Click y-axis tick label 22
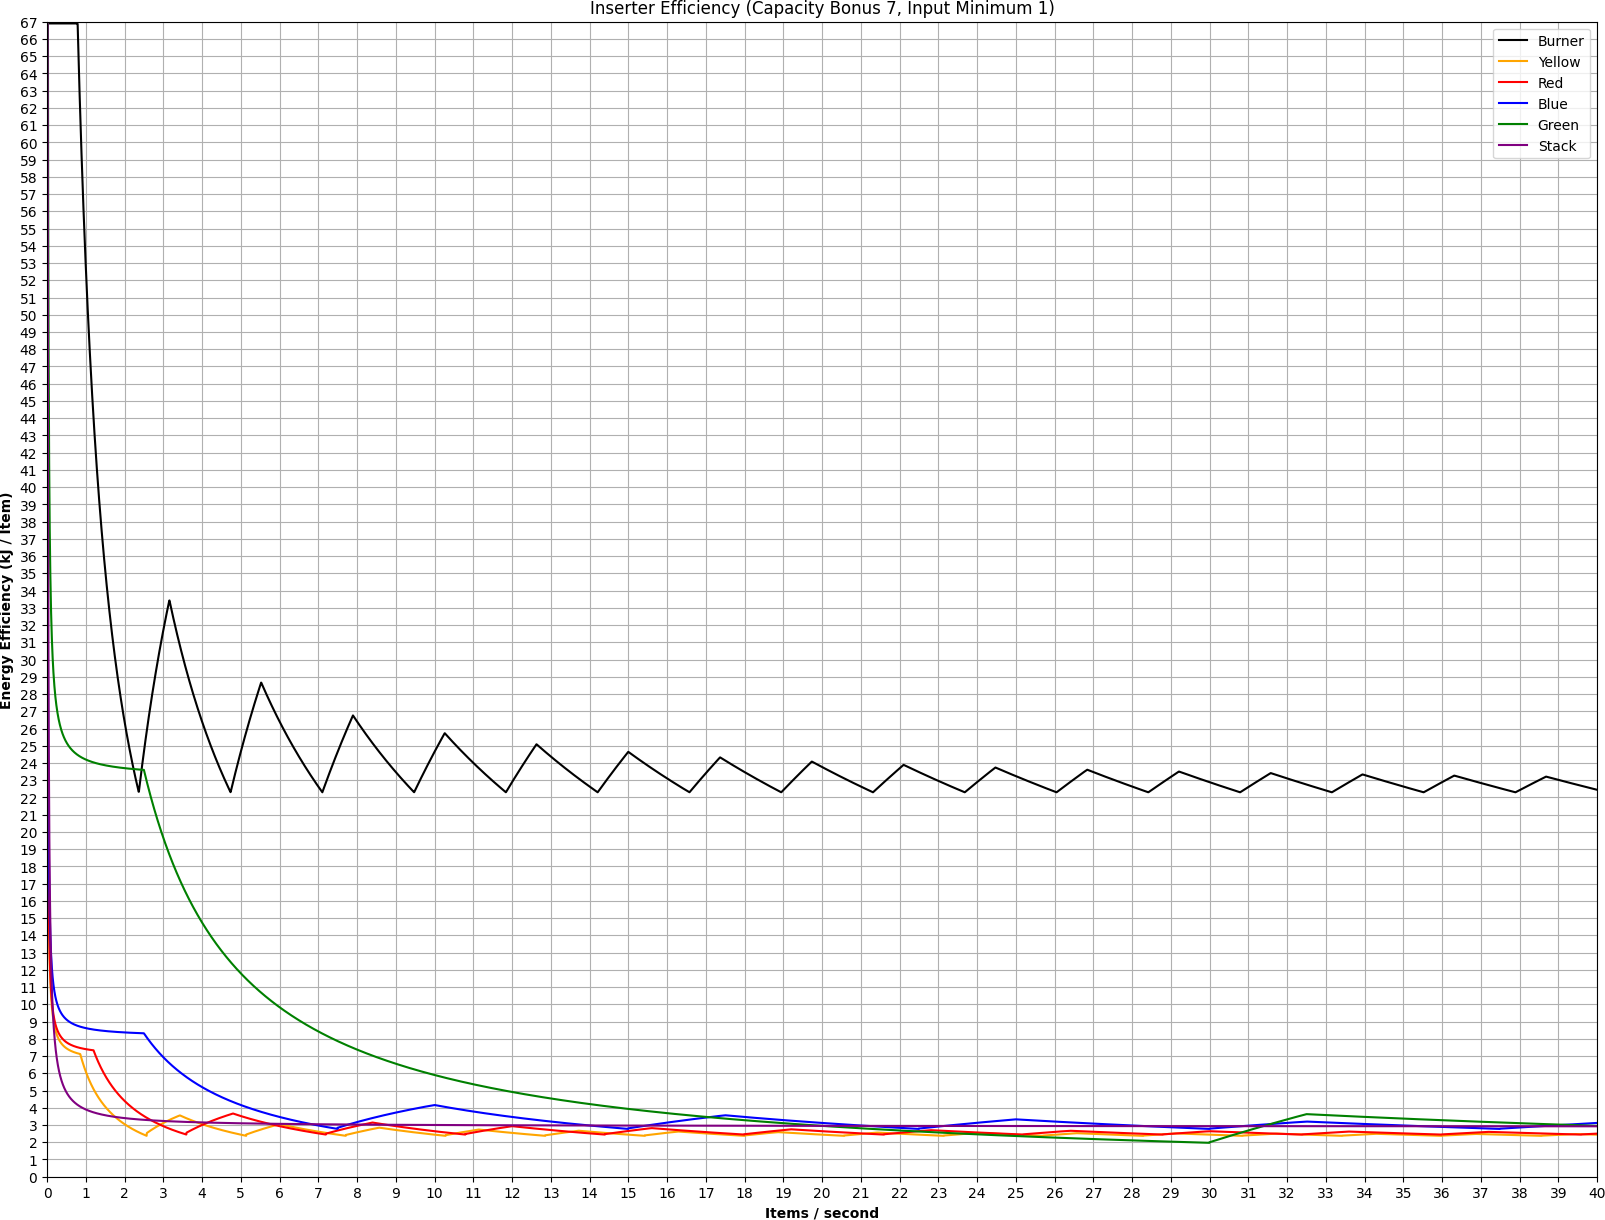1605x1220 pixels. pyautogui.click(x=29, y=798)
